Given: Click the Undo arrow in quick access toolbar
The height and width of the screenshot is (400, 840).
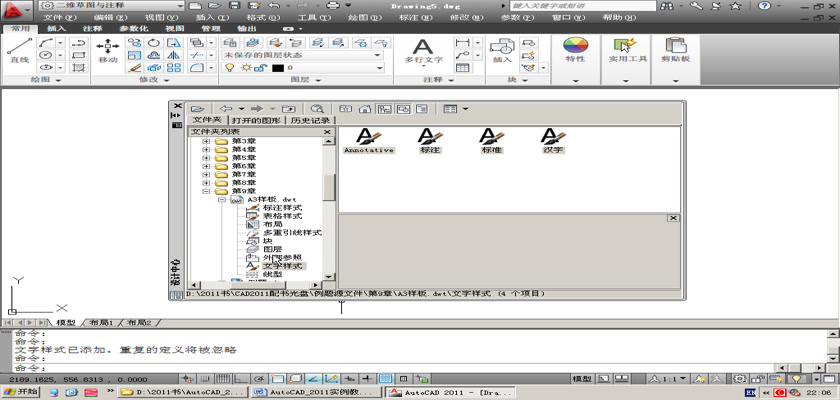Looking at the screenshot, I should tap(274, 5).
